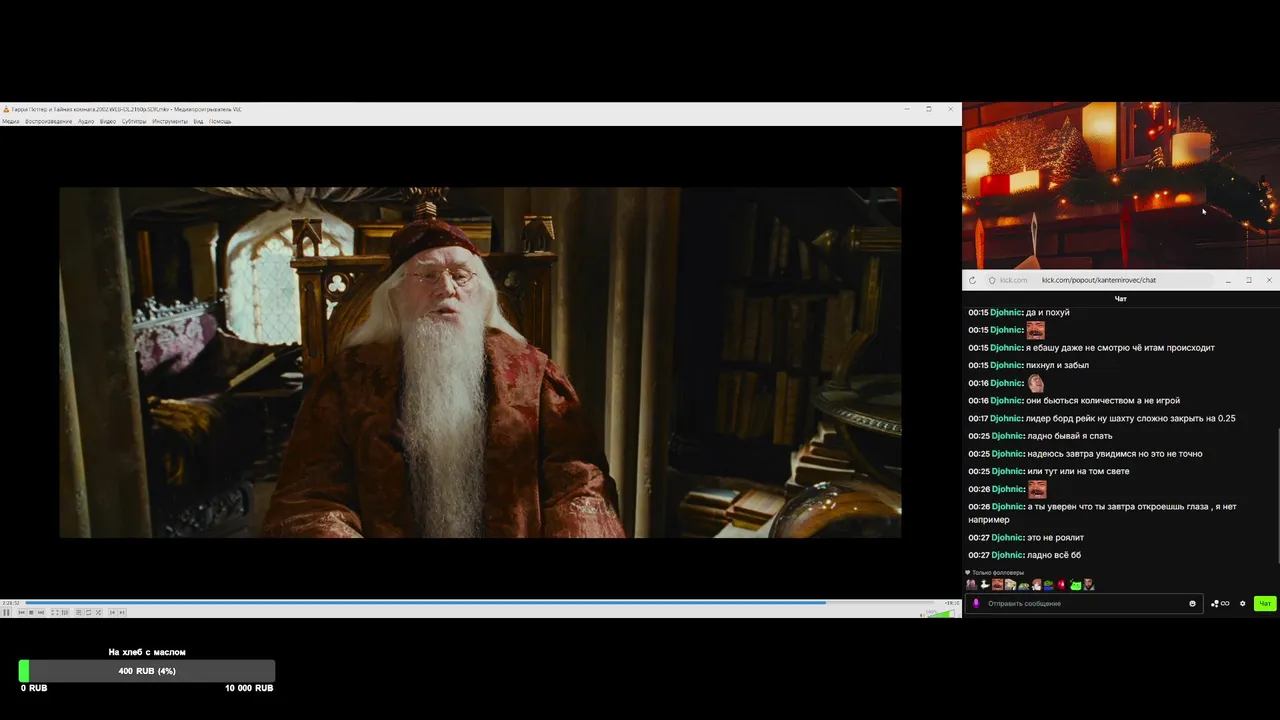Image resolution: width=1280 pixels, height=720 pixels.
Task: Open the Вид menu
Action: pyautogui.click(x=198, y=121)
